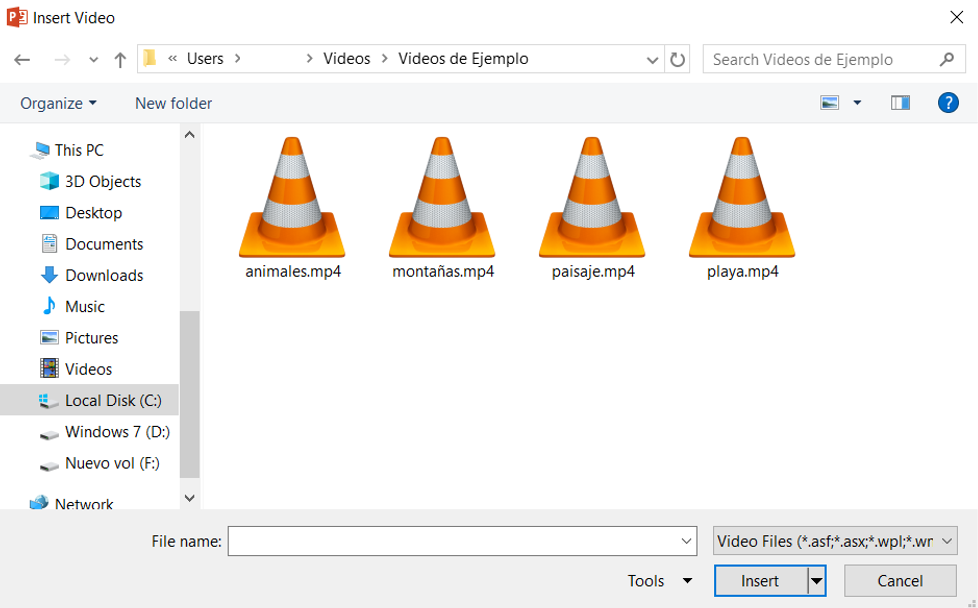The width and height of the screenshot is (978, 608).
Task: Select Local Disk (C:)
Action: [89, 400]
